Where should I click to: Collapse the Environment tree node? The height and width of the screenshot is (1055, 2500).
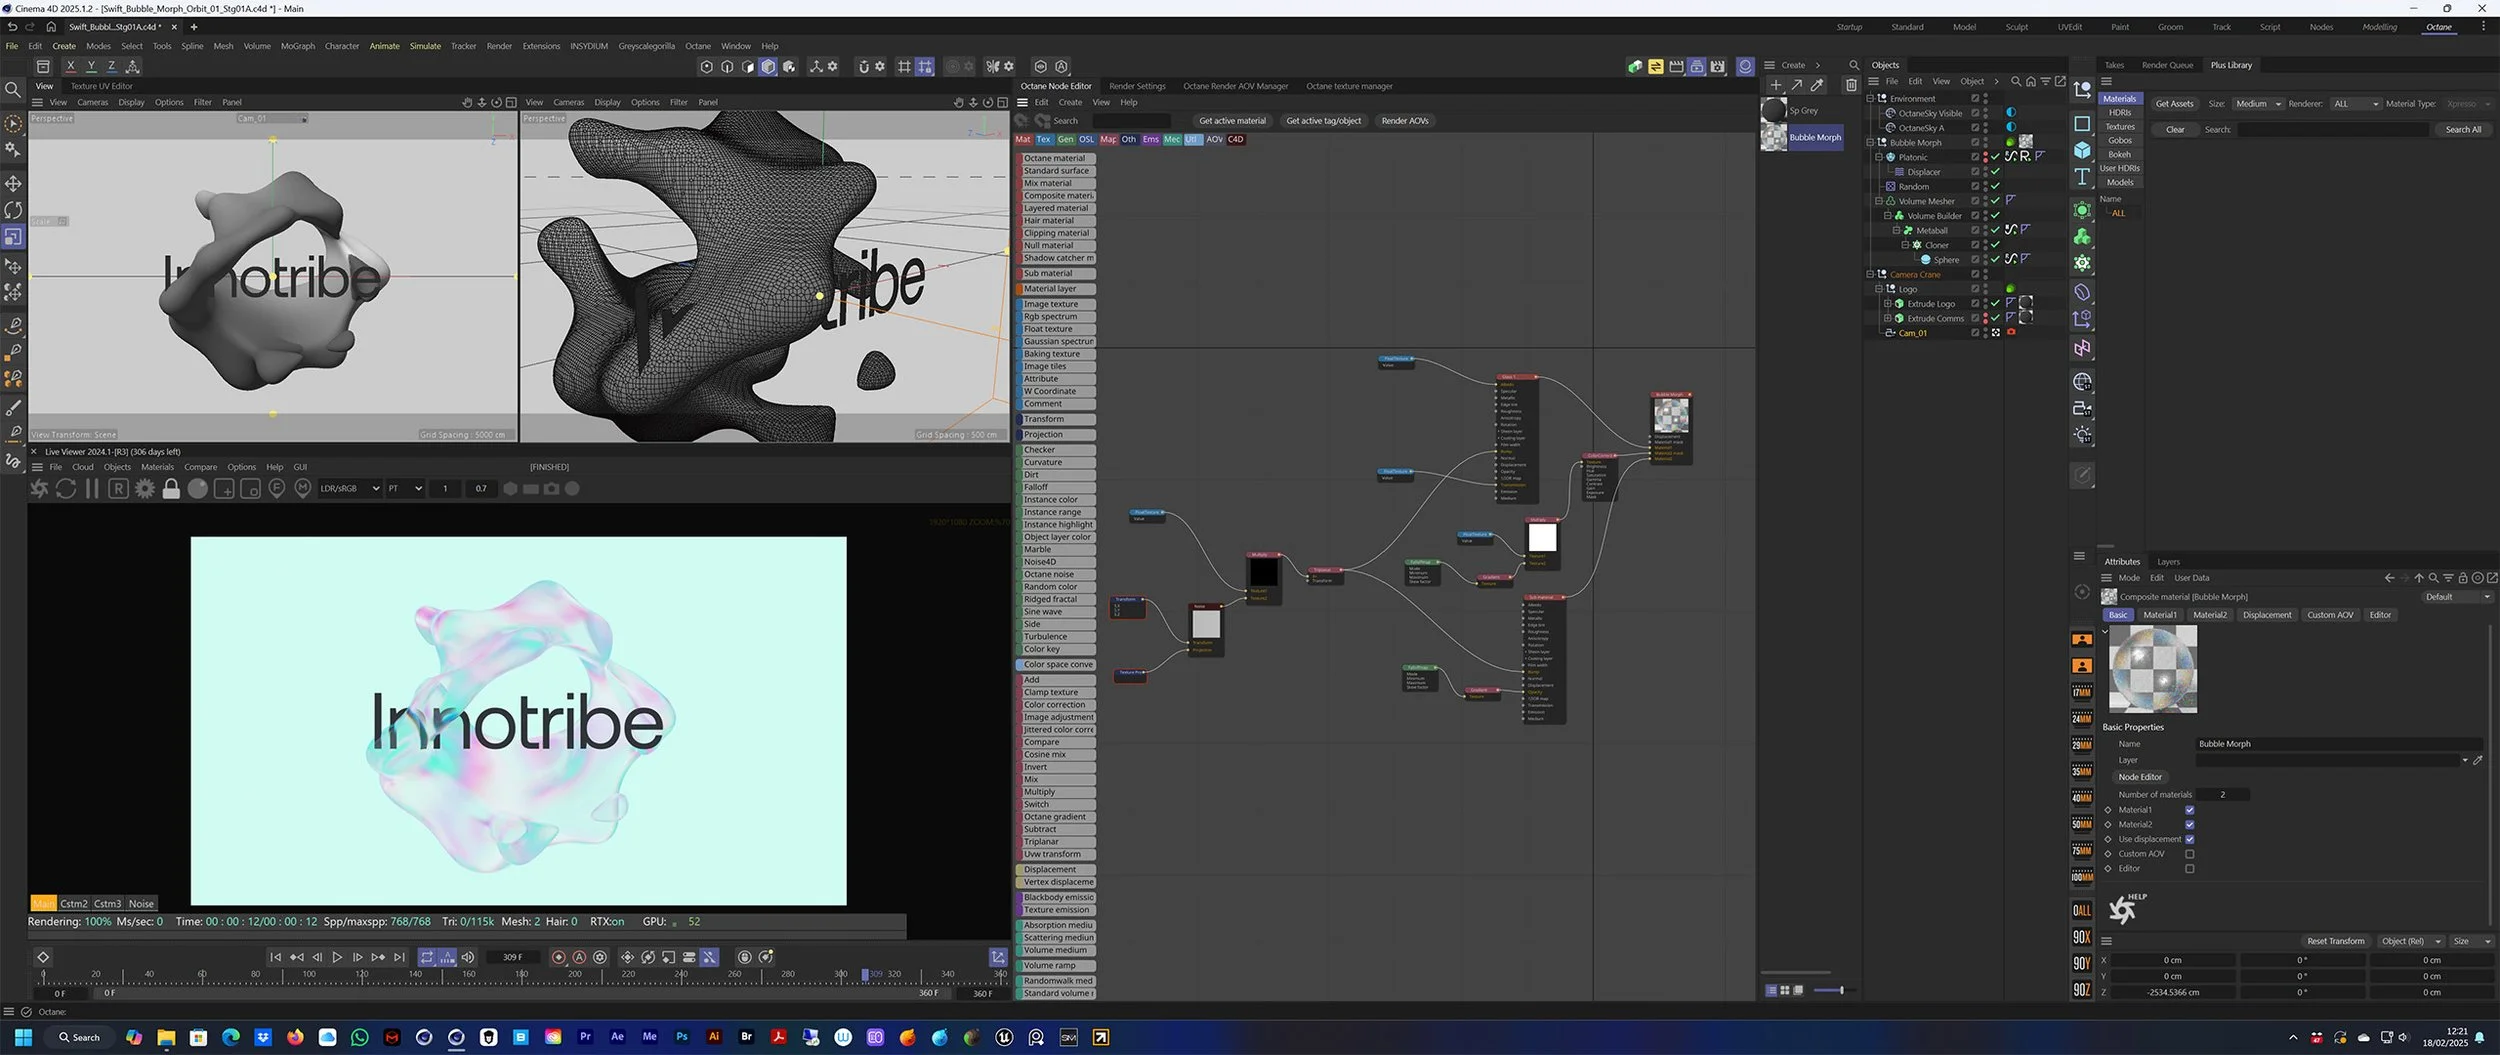[1870, 98]
